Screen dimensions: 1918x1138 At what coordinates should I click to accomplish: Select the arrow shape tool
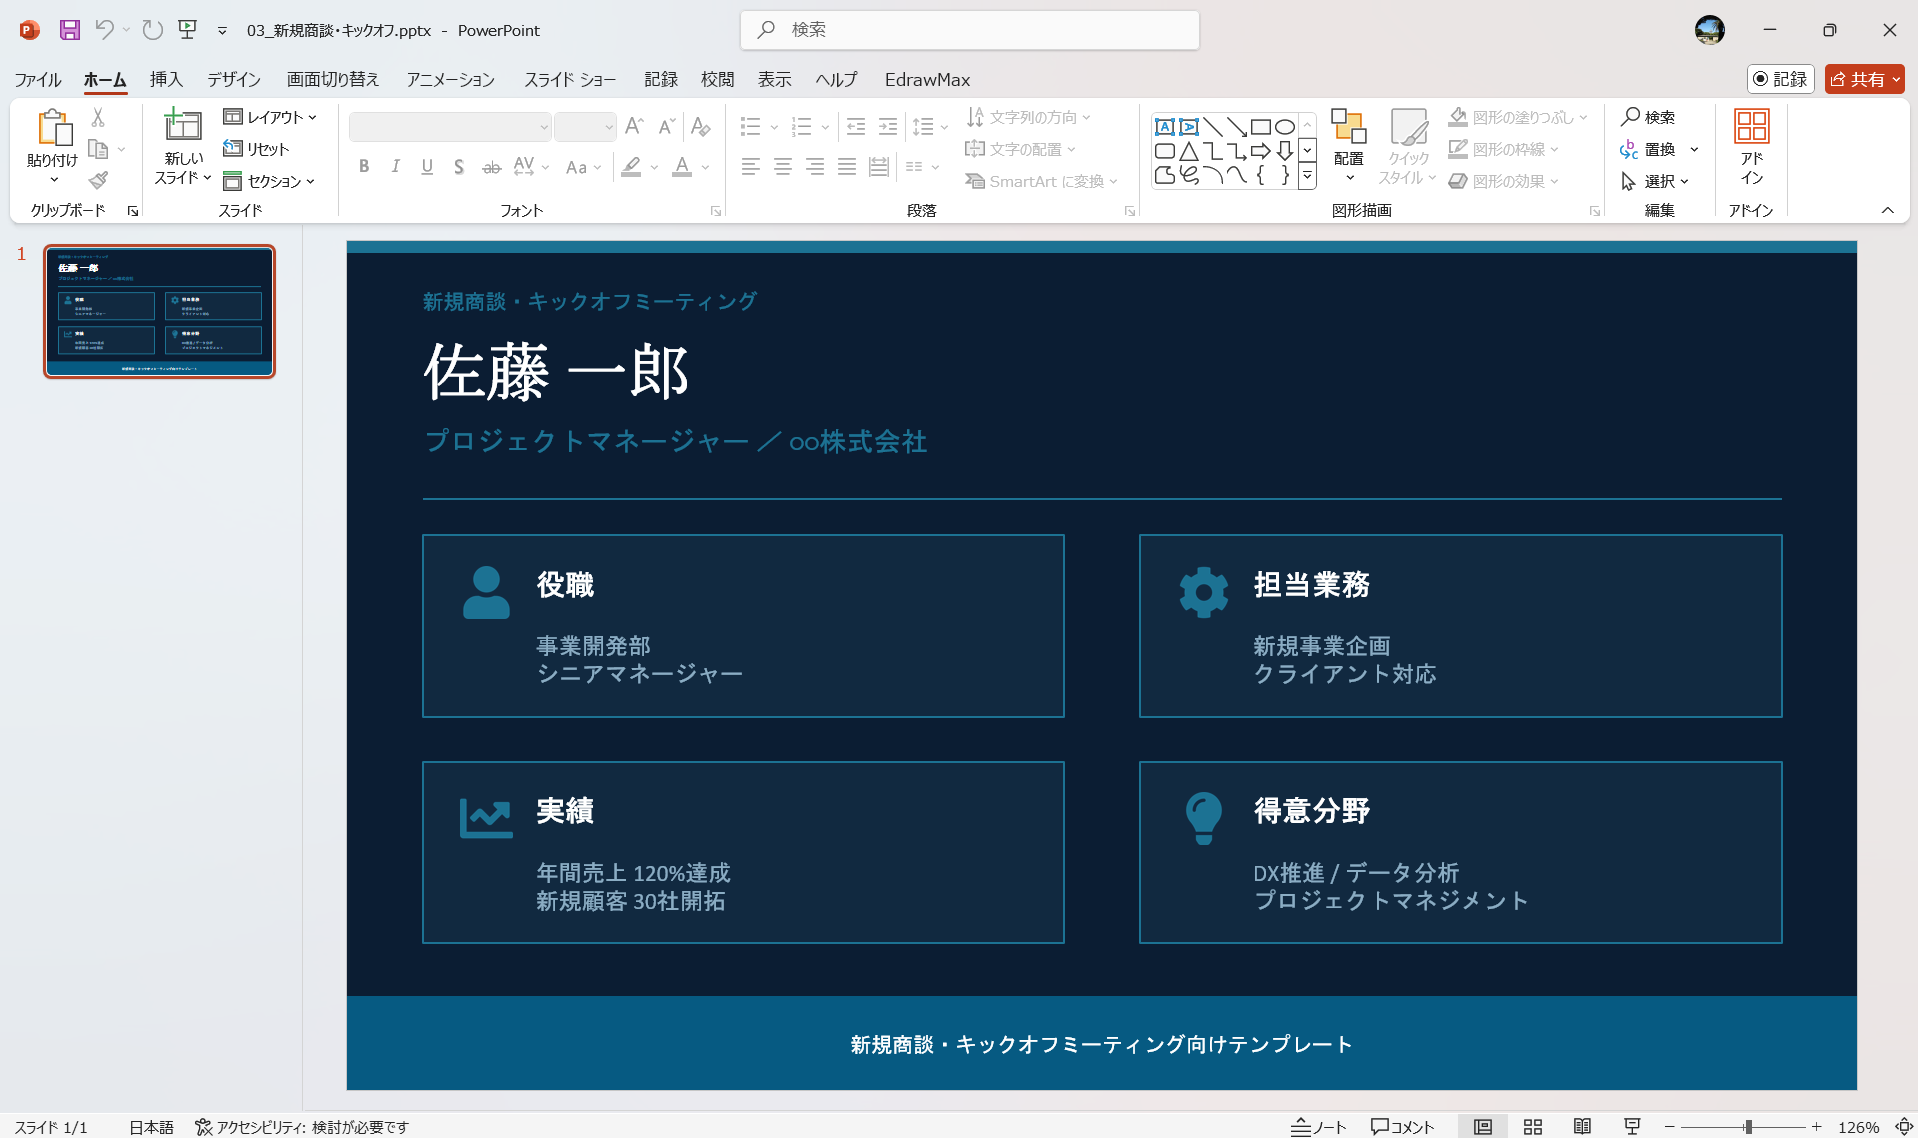1237,126
